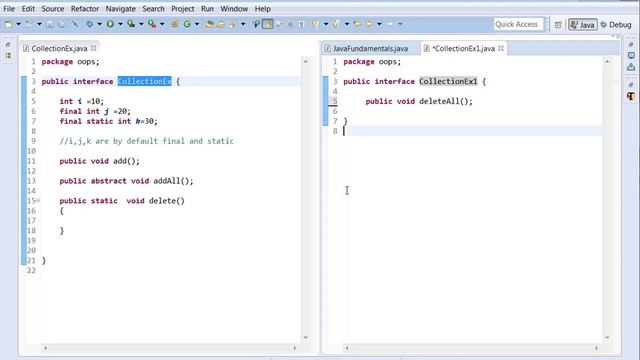Screen dimensions: 640x360
Task: Open the Package Explorer icon in left sidebar
Action: pos(8,56)
